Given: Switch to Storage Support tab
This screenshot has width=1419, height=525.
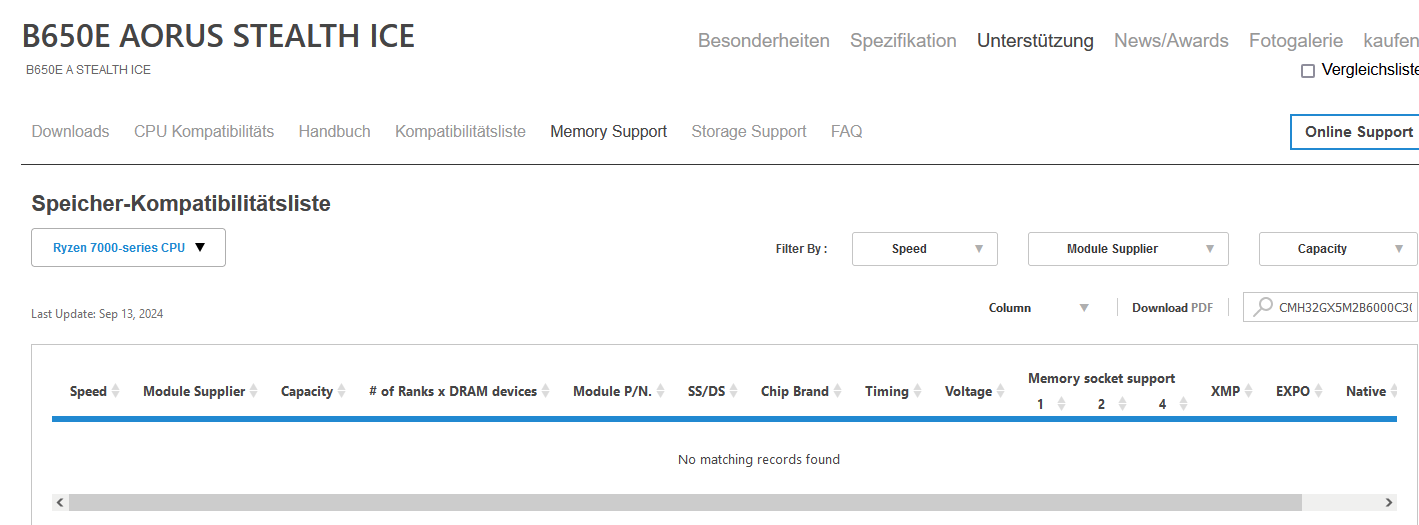Looking at the screenshot, I should point(749,132).
